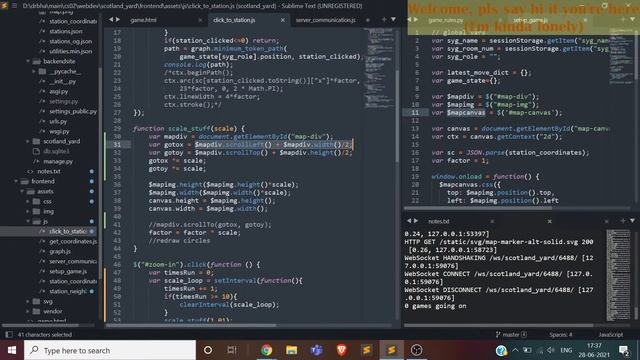Toggle the side bar from the status bar
Screen dimensions: 640x360
[9, 334]
